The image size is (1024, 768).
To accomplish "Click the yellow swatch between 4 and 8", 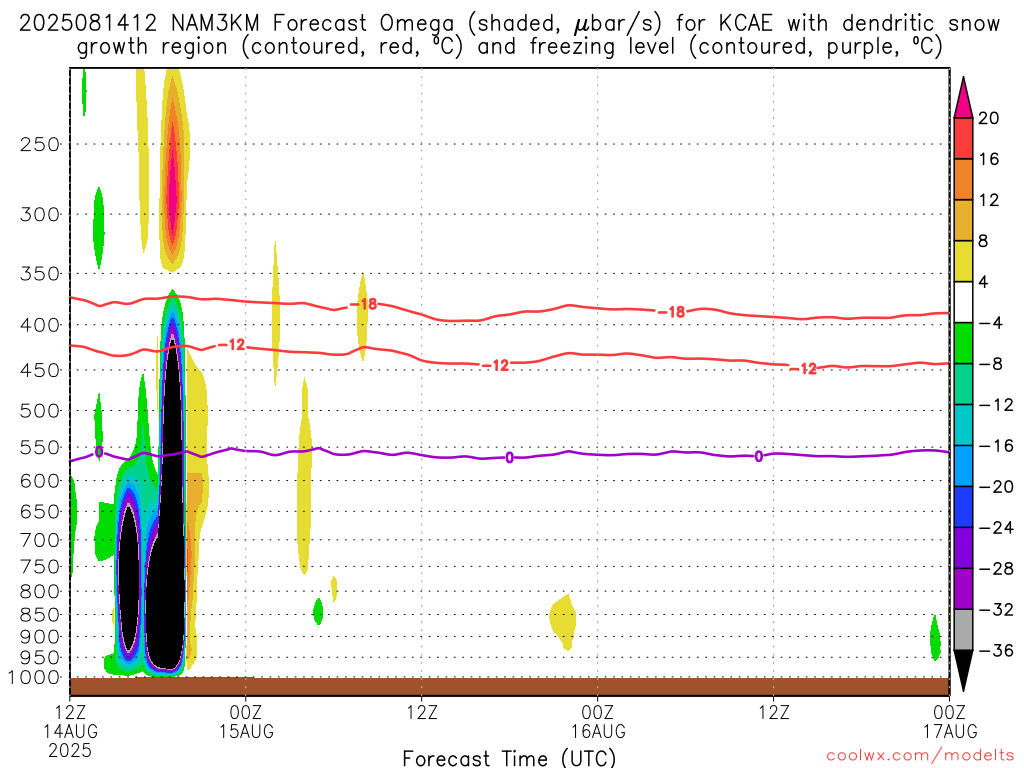I will click(963, 261).
